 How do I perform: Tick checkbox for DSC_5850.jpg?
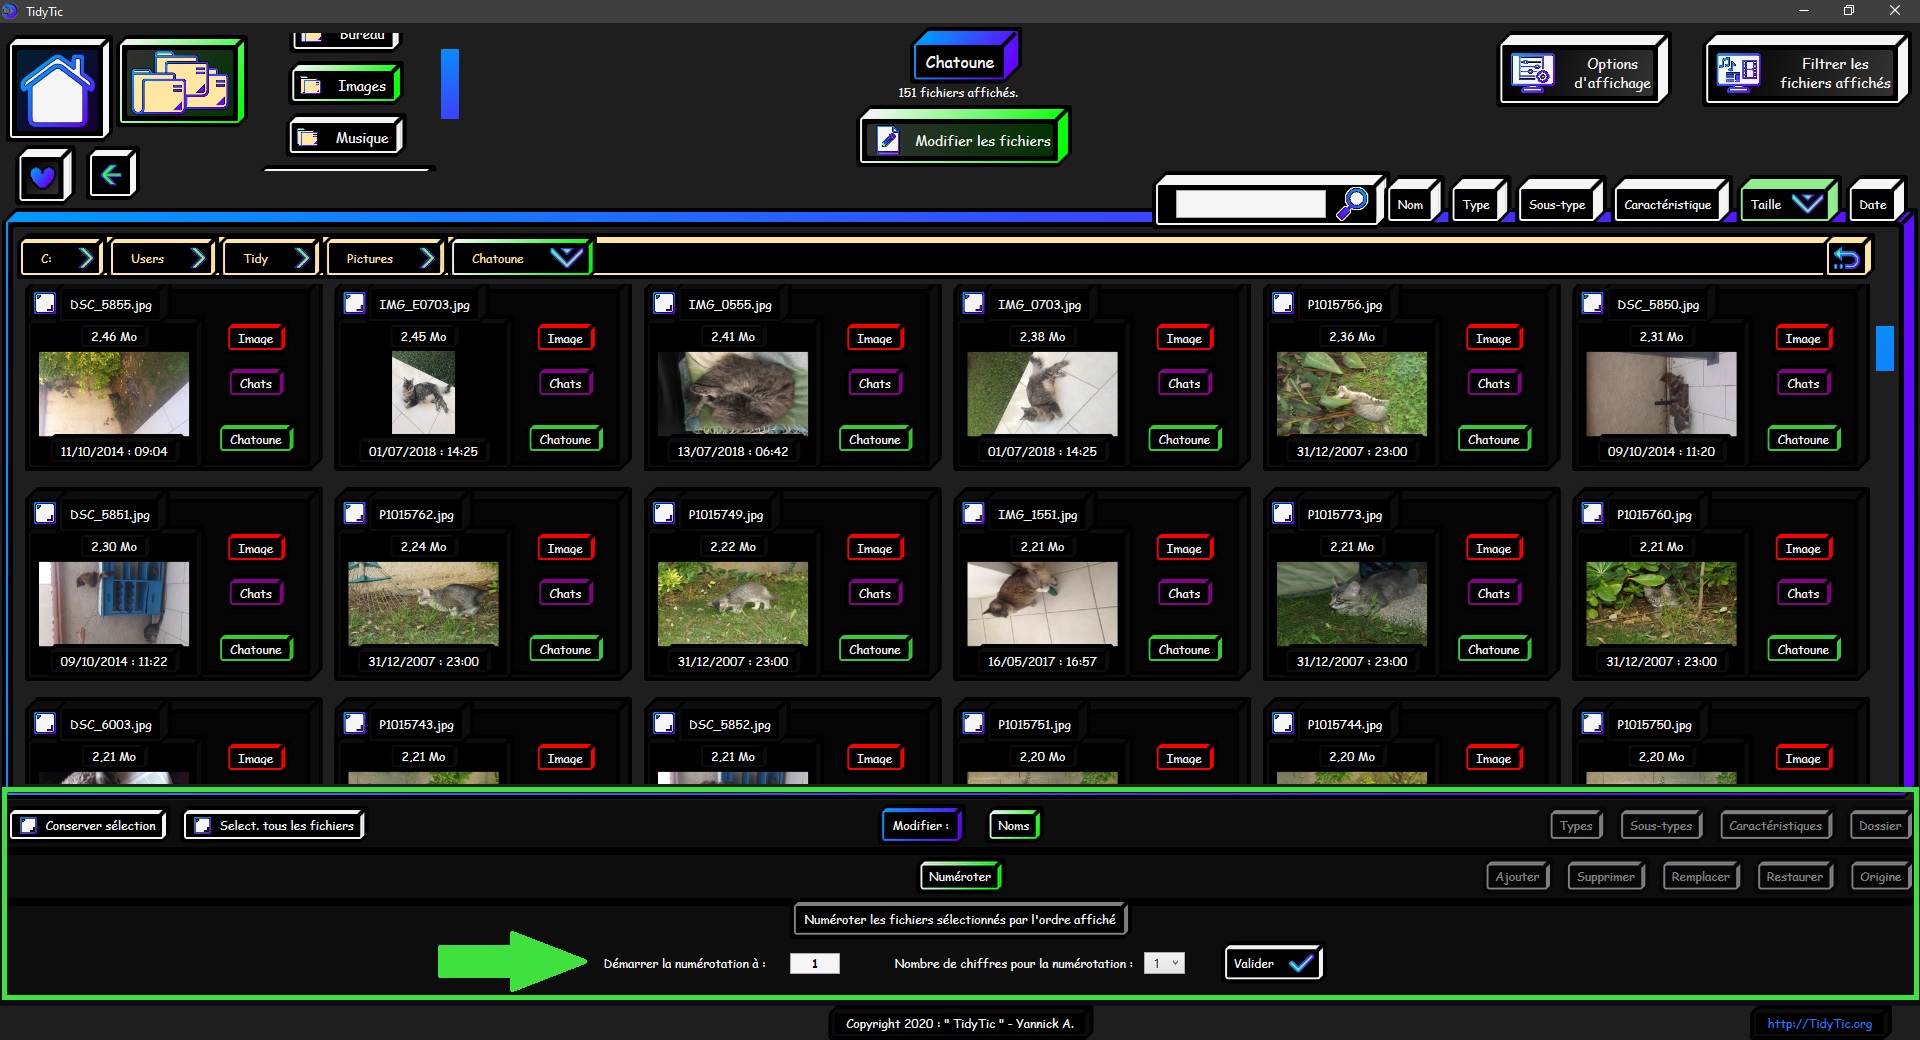[1592, 303]
